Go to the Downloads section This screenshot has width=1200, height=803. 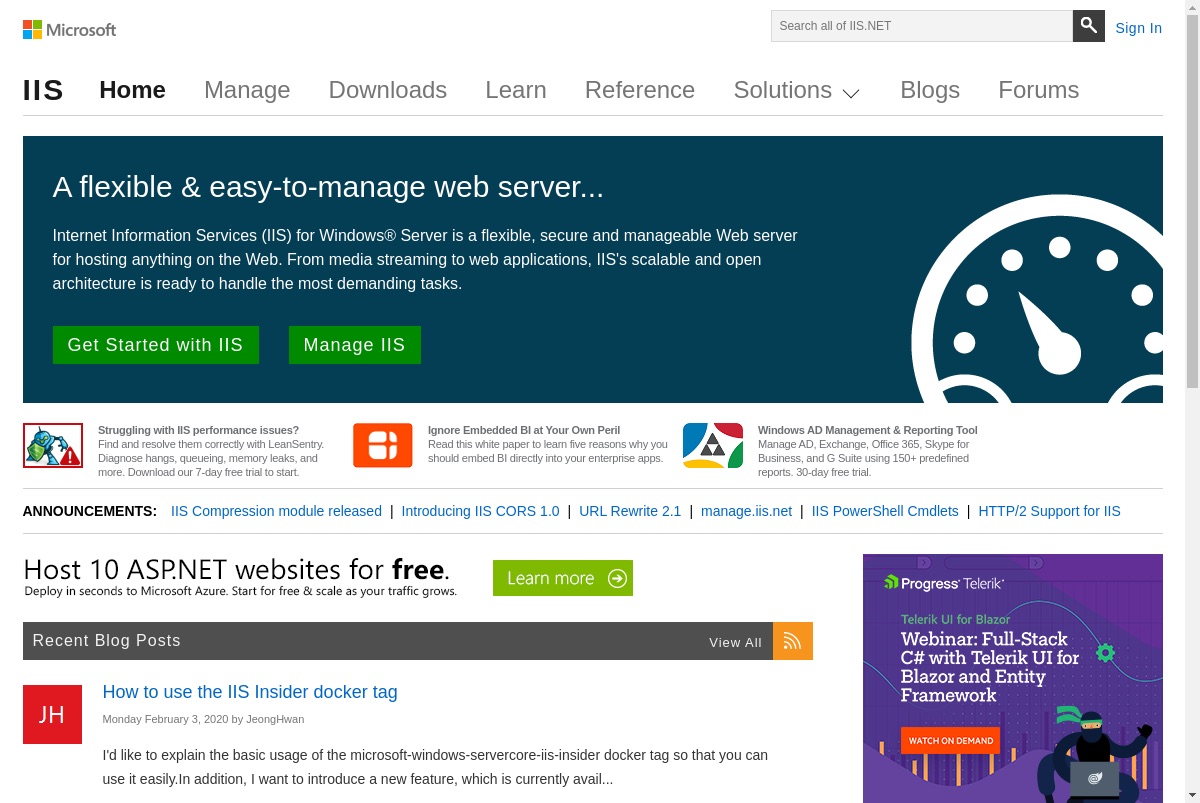coord(388,90)
